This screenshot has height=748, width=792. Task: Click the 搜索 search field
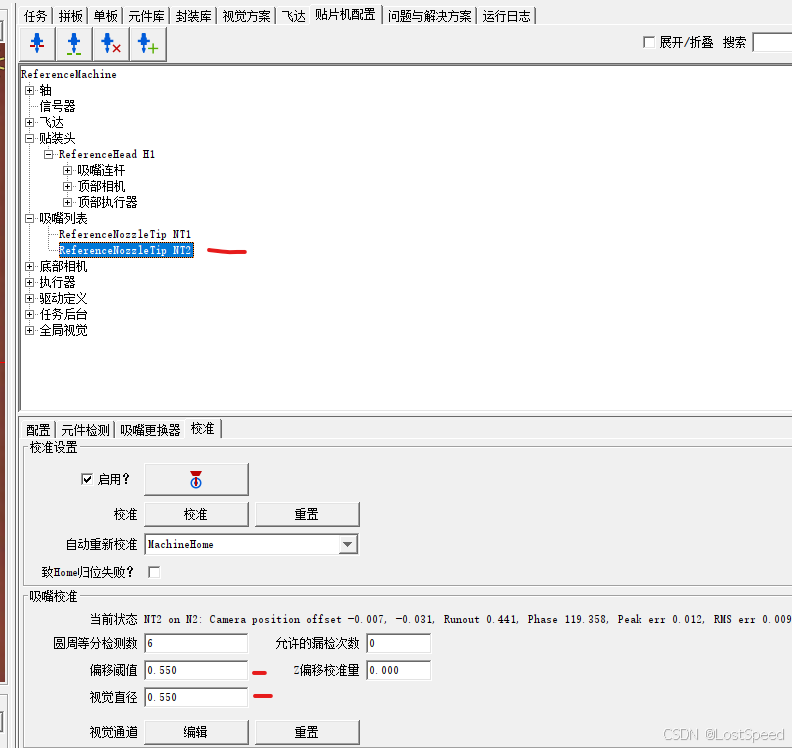tap(772, 42)
